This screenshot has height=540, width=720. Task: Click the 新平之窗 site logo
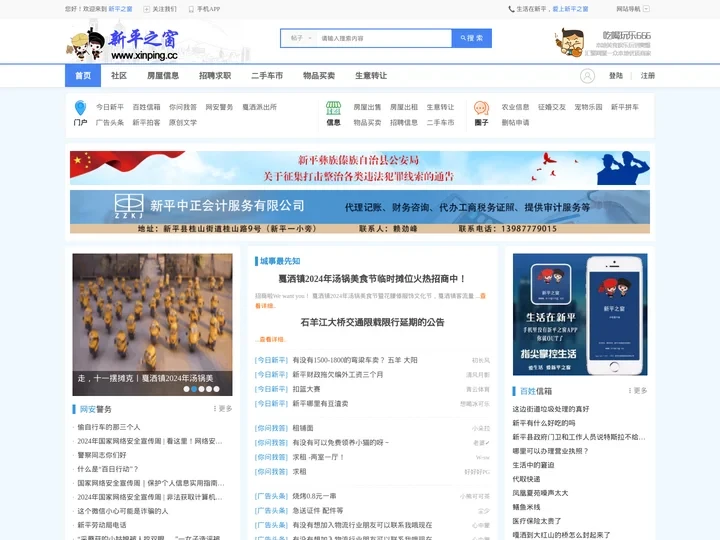click(x=123, y=45)
